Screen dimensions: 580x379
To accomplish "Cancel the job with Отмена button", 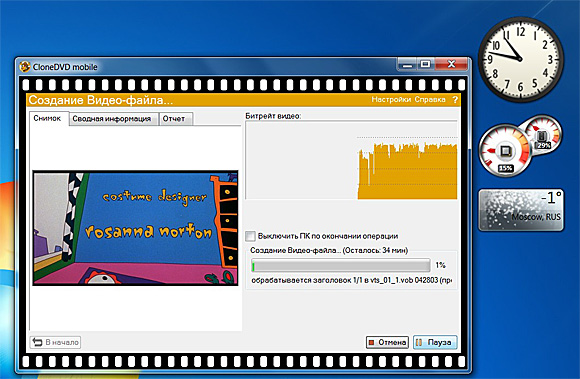I will 387,342.
